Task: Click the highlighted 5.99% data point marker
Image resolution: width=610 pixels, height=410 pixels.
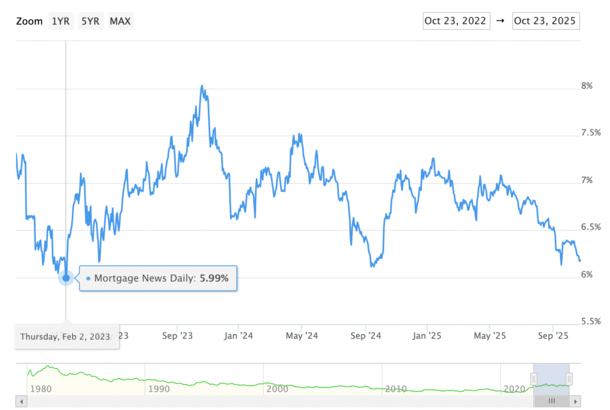Action: coord(66,278)
